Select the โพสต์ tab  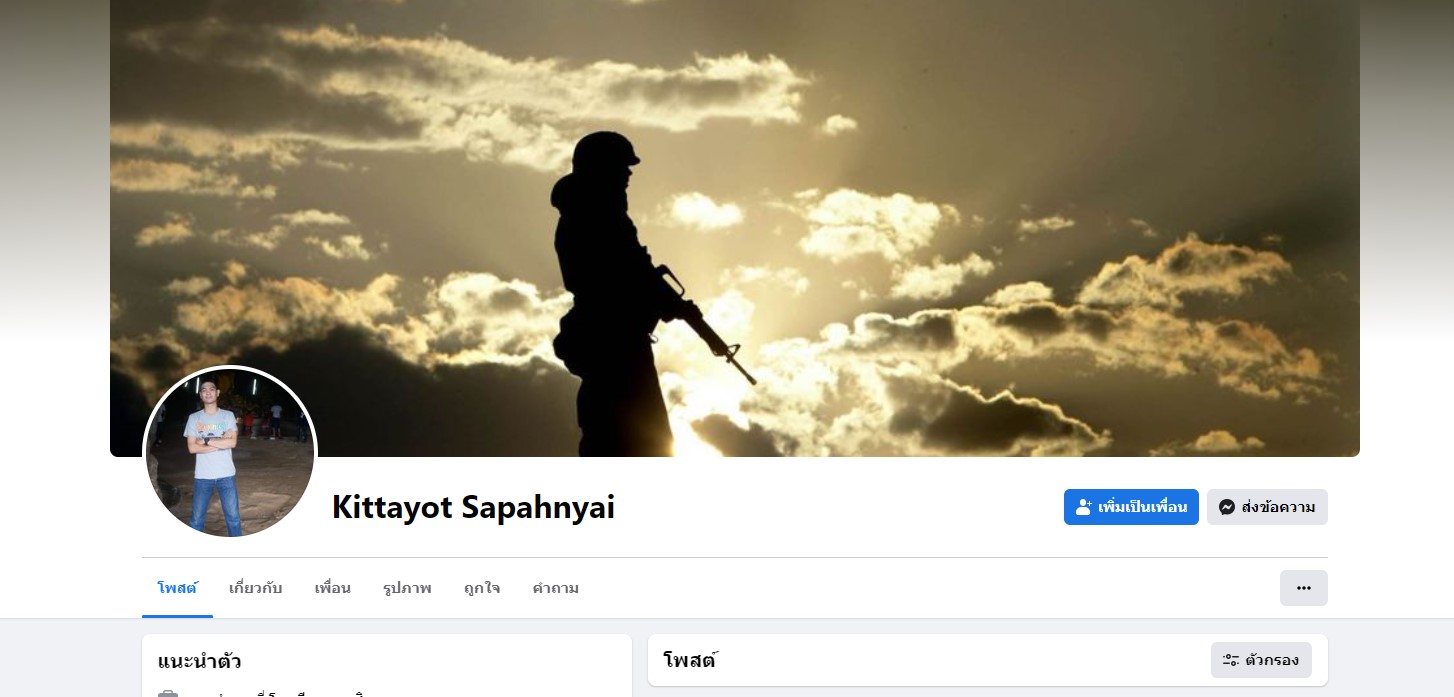(177, 588)
